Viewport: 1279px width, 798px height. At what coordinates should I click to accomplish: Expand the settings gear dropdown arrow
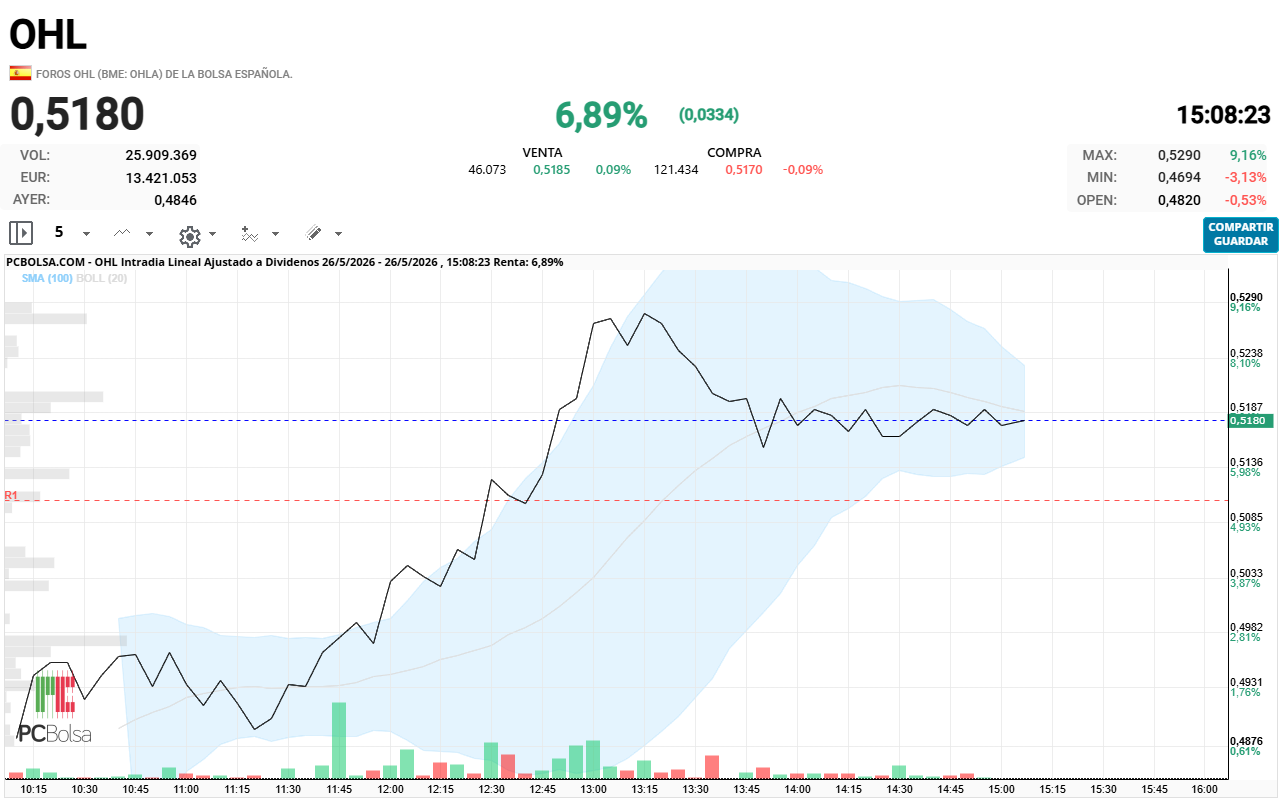[212, 234]
